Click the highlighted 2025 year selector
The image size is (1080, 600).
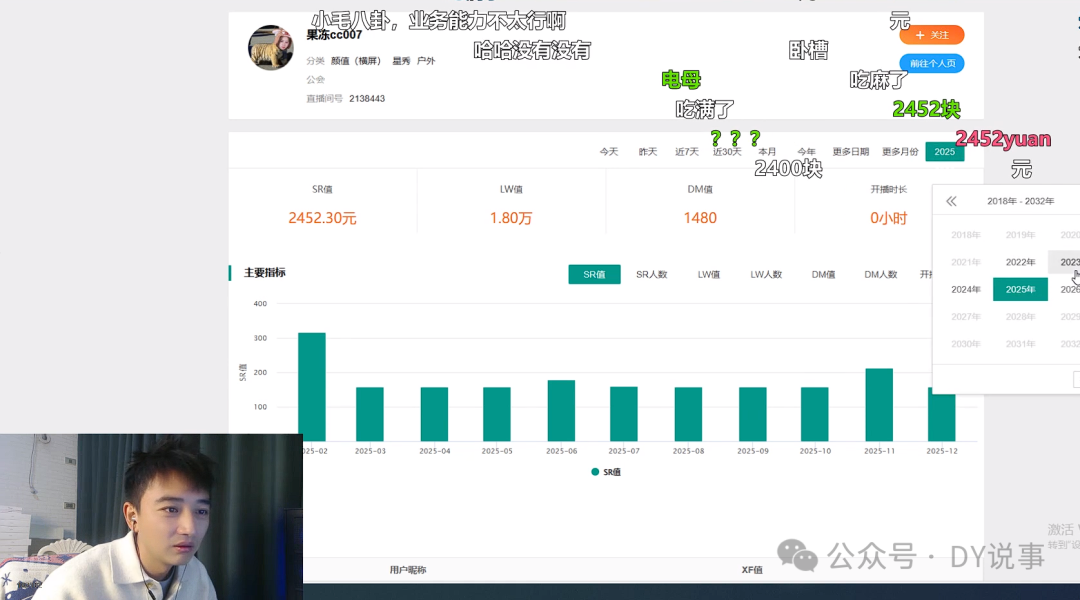click(x=945, y=152)
